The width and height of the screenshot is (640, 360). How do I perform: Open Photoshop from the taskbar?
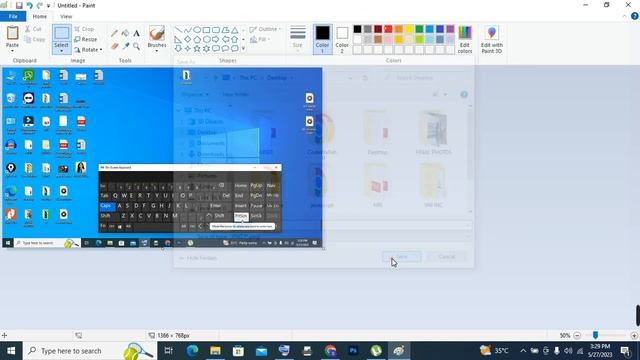pos(353,351)
